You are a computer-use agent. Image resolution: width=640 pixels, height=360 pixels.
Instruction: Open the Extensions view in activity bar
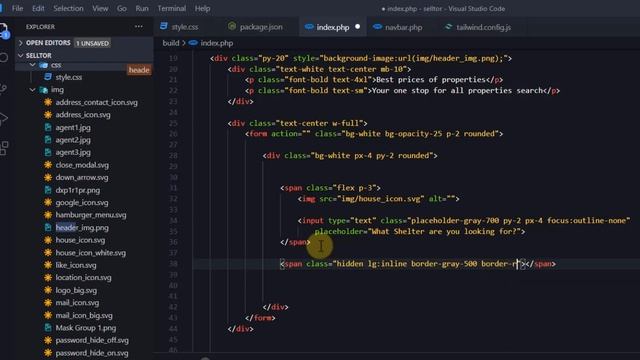tap(4, 148)
